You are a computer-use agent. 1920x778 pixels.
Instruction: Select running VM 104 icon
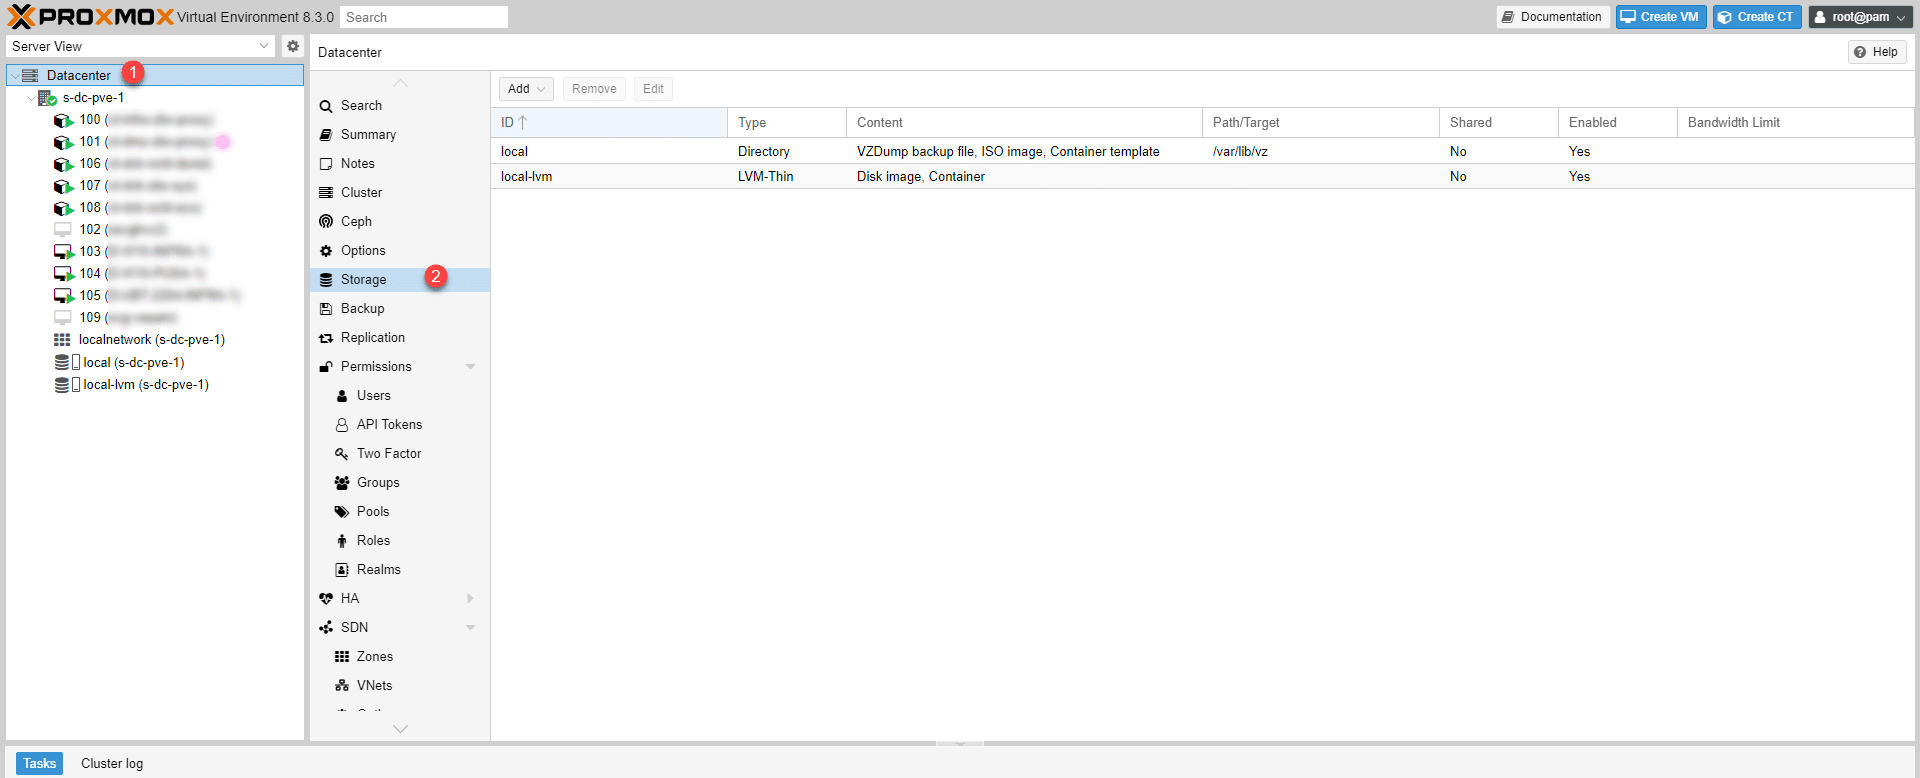[x=63, y=274]
